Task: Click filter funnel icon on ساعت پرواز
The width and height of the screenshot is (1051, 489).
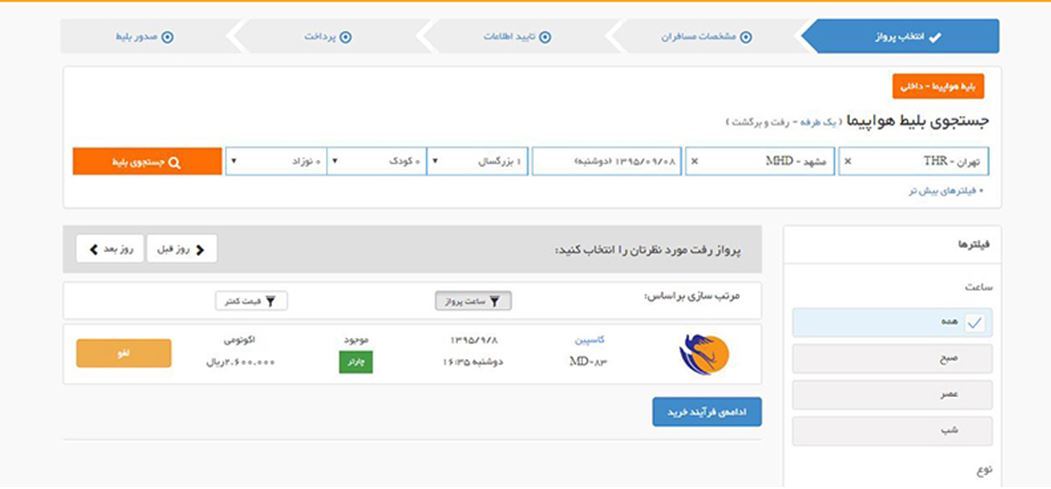Action: click(x=494, y=301)
